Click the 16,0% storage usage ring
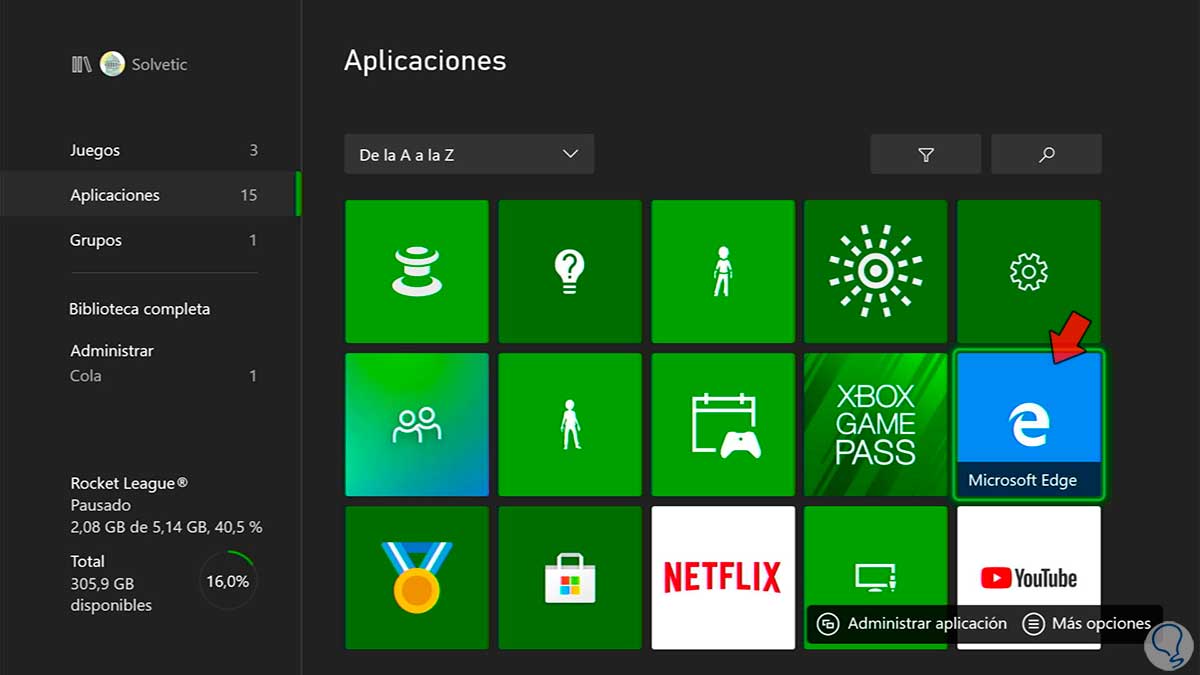Screen dimensions: 1200x675 (x=228, y=581)
